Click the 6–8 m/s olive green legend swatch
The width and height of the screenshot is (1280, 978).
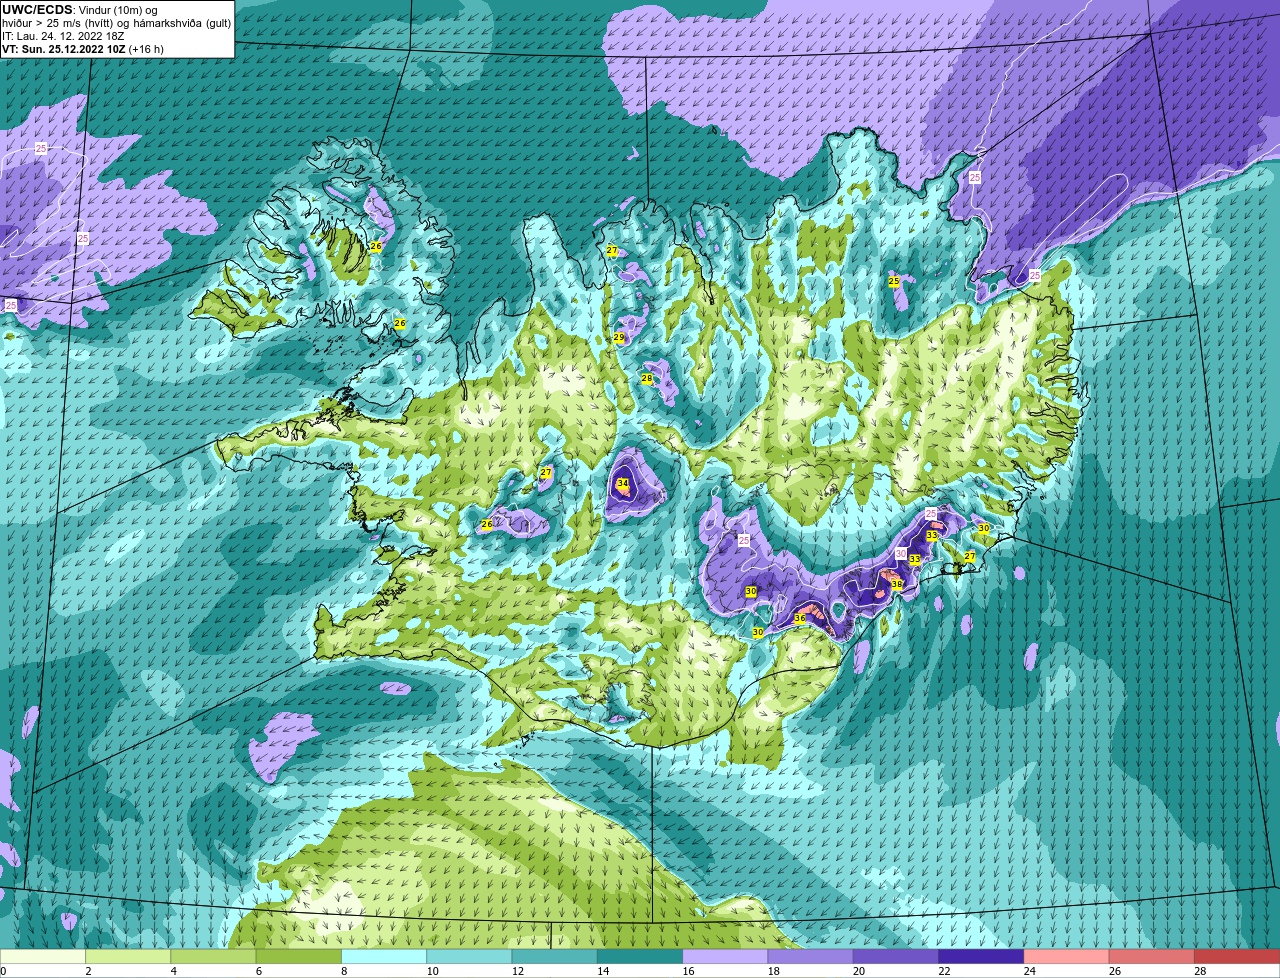(298, 956)
